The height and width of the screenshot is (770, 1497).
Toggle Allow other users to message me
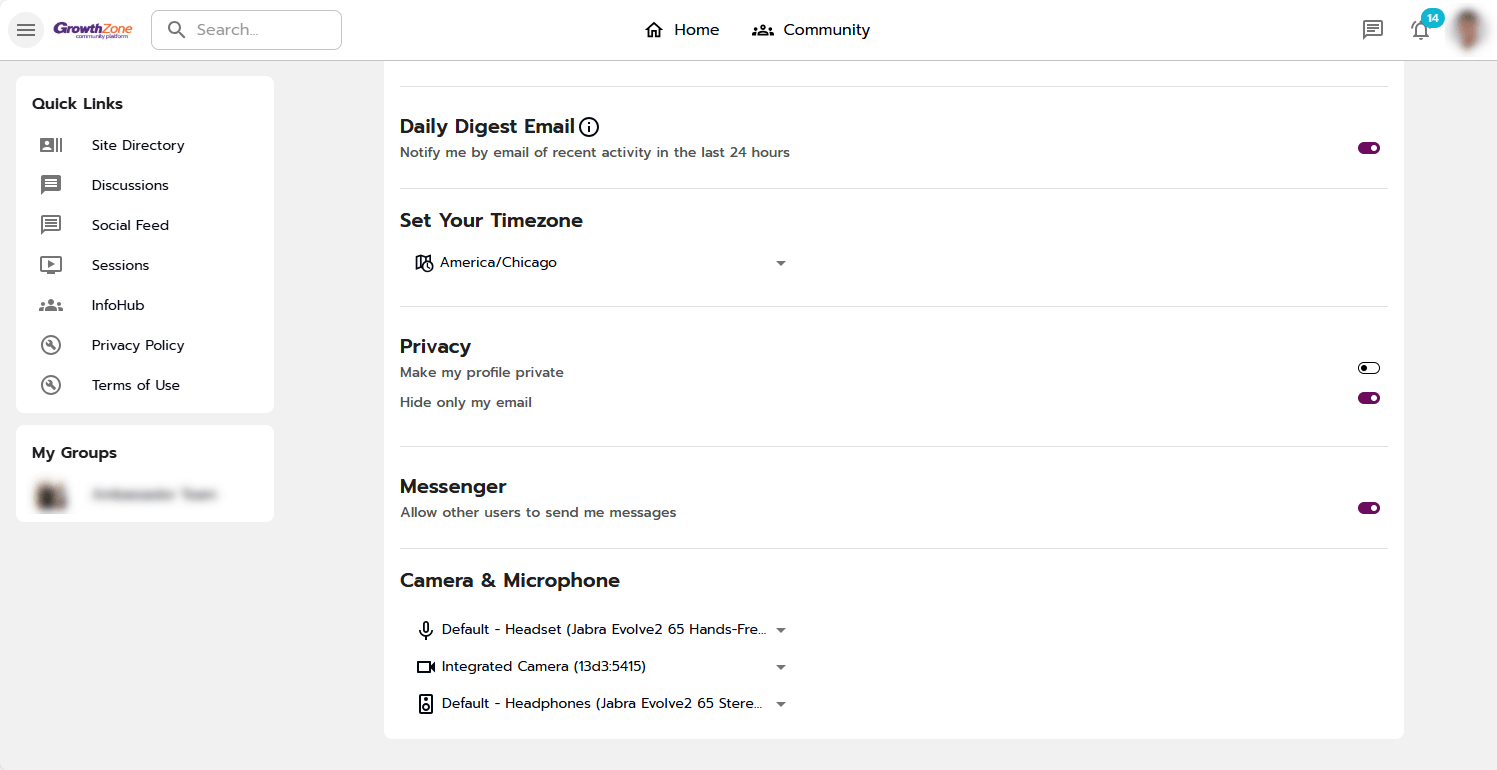tap(1368, 508)
